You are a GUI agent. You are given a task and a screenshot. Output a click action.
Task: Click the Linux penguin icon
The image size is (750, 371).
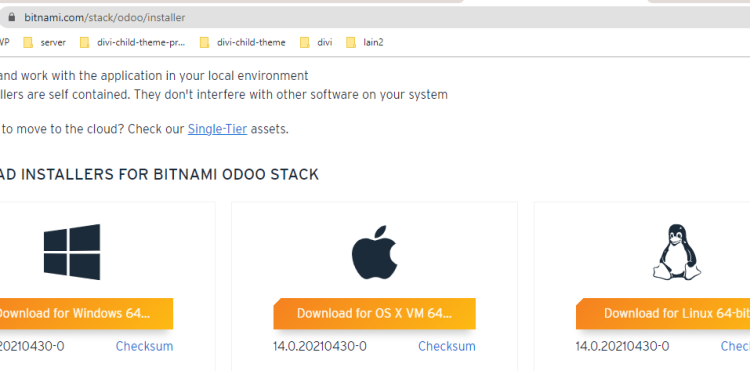coord(676,252)
